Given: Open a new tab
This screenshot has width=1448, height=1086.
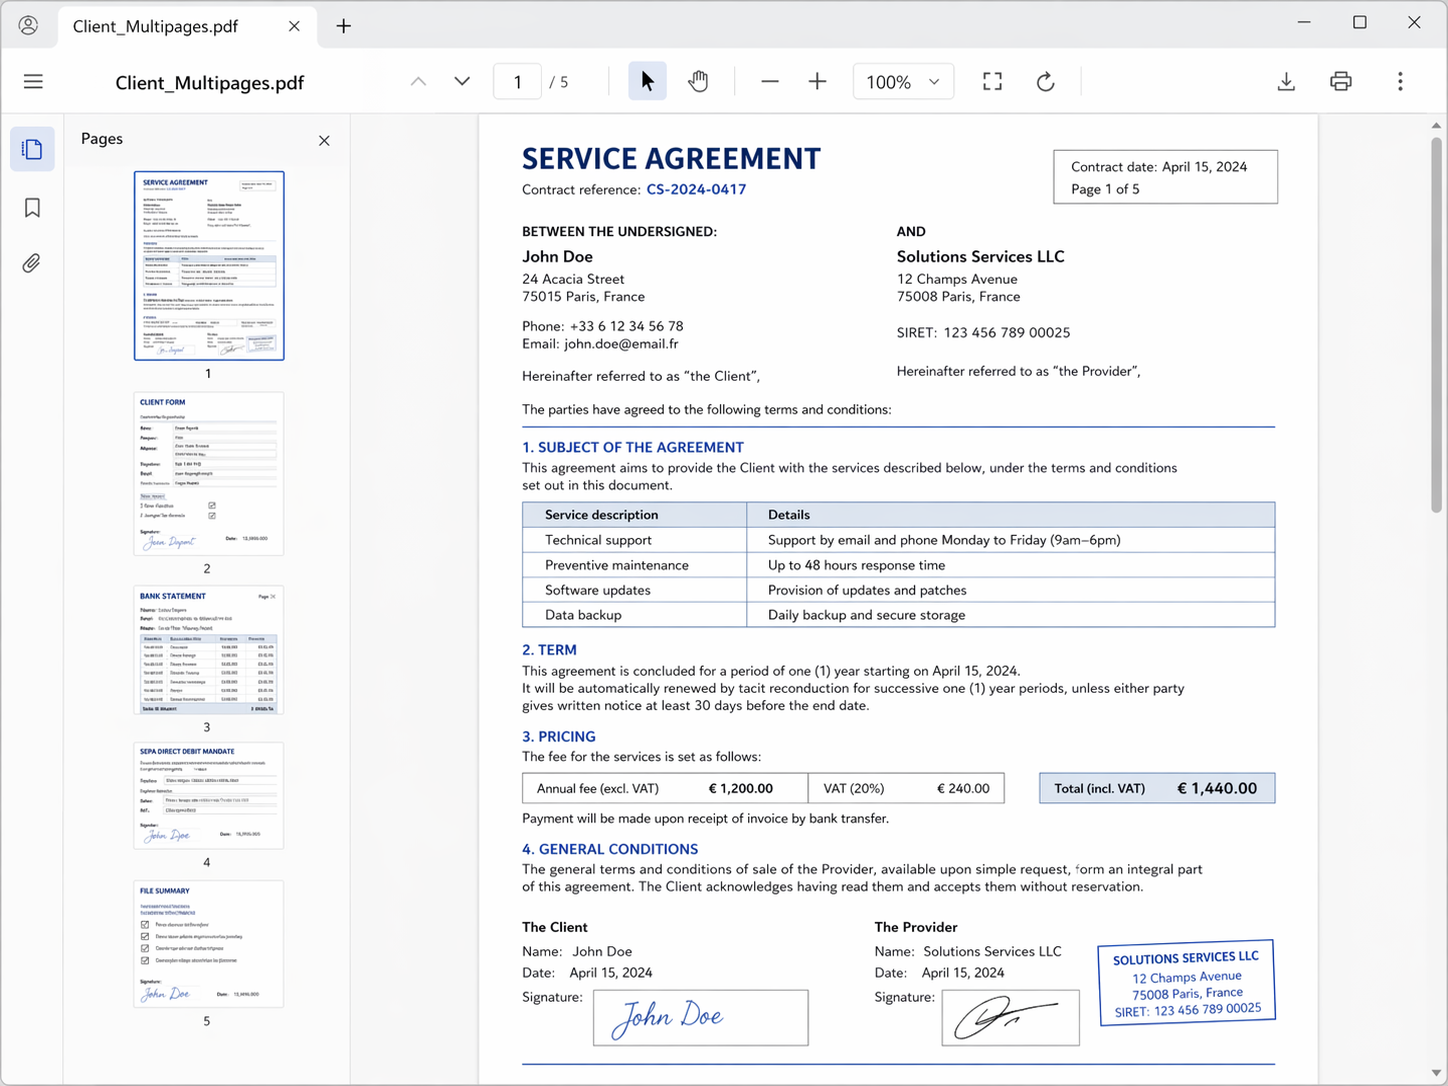Looking at the screenshot, I should tap(343, 25).
